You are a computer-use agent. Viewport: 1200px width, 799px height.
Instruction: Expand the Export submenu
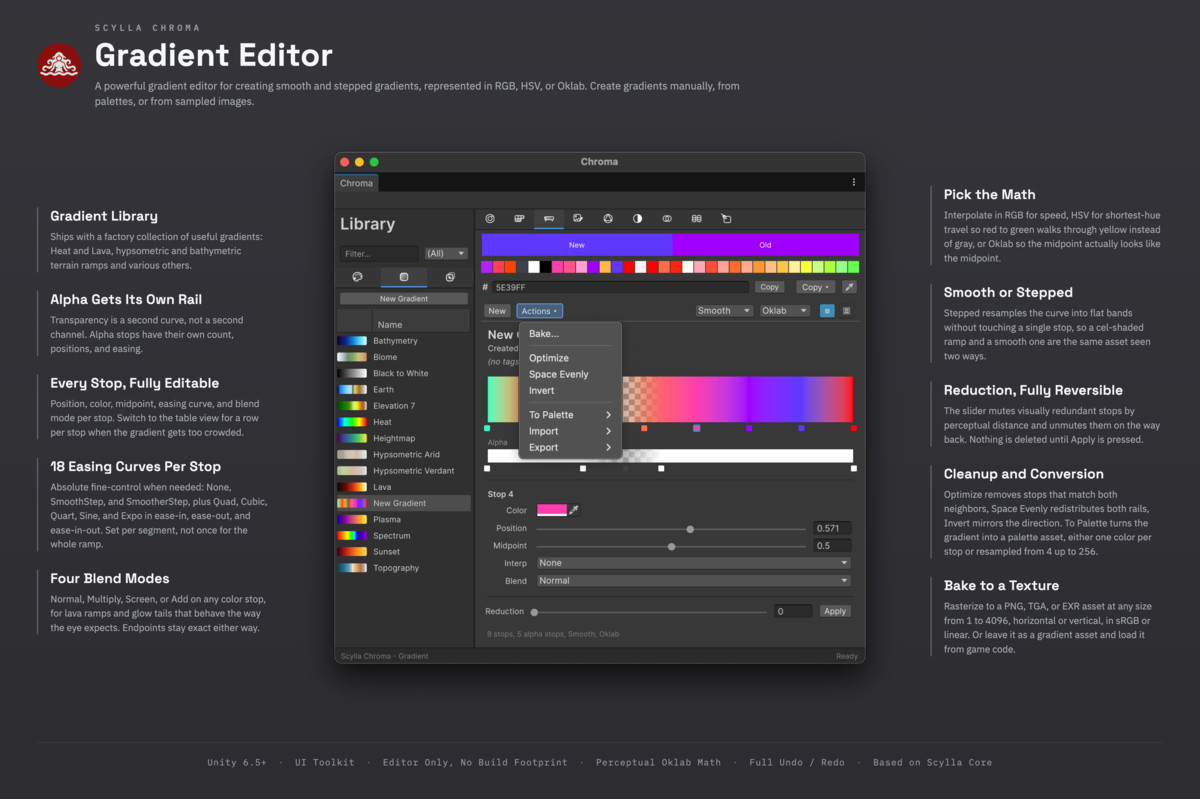point(570,447)
